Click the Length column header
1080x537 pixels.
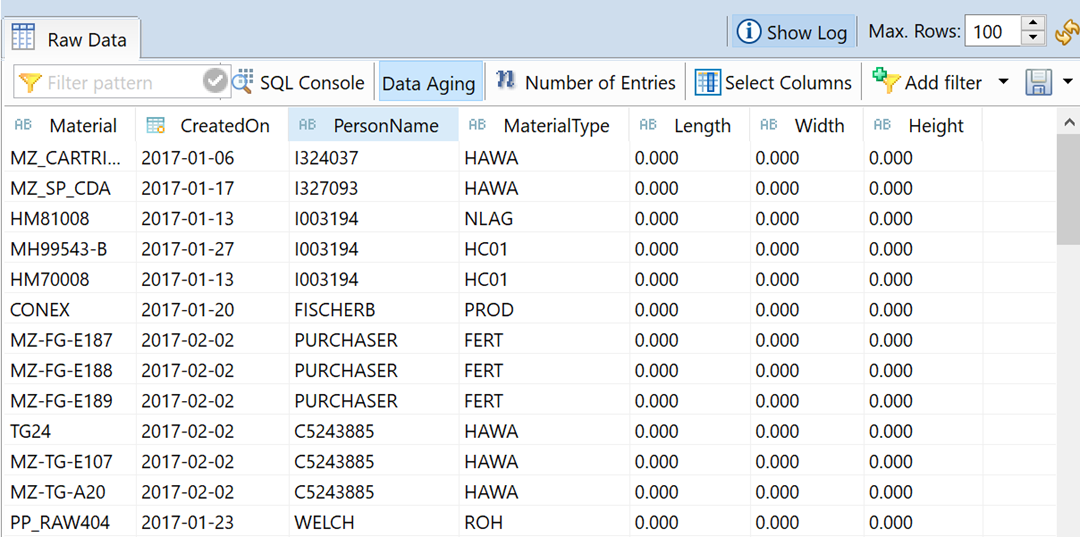(689, 125)
